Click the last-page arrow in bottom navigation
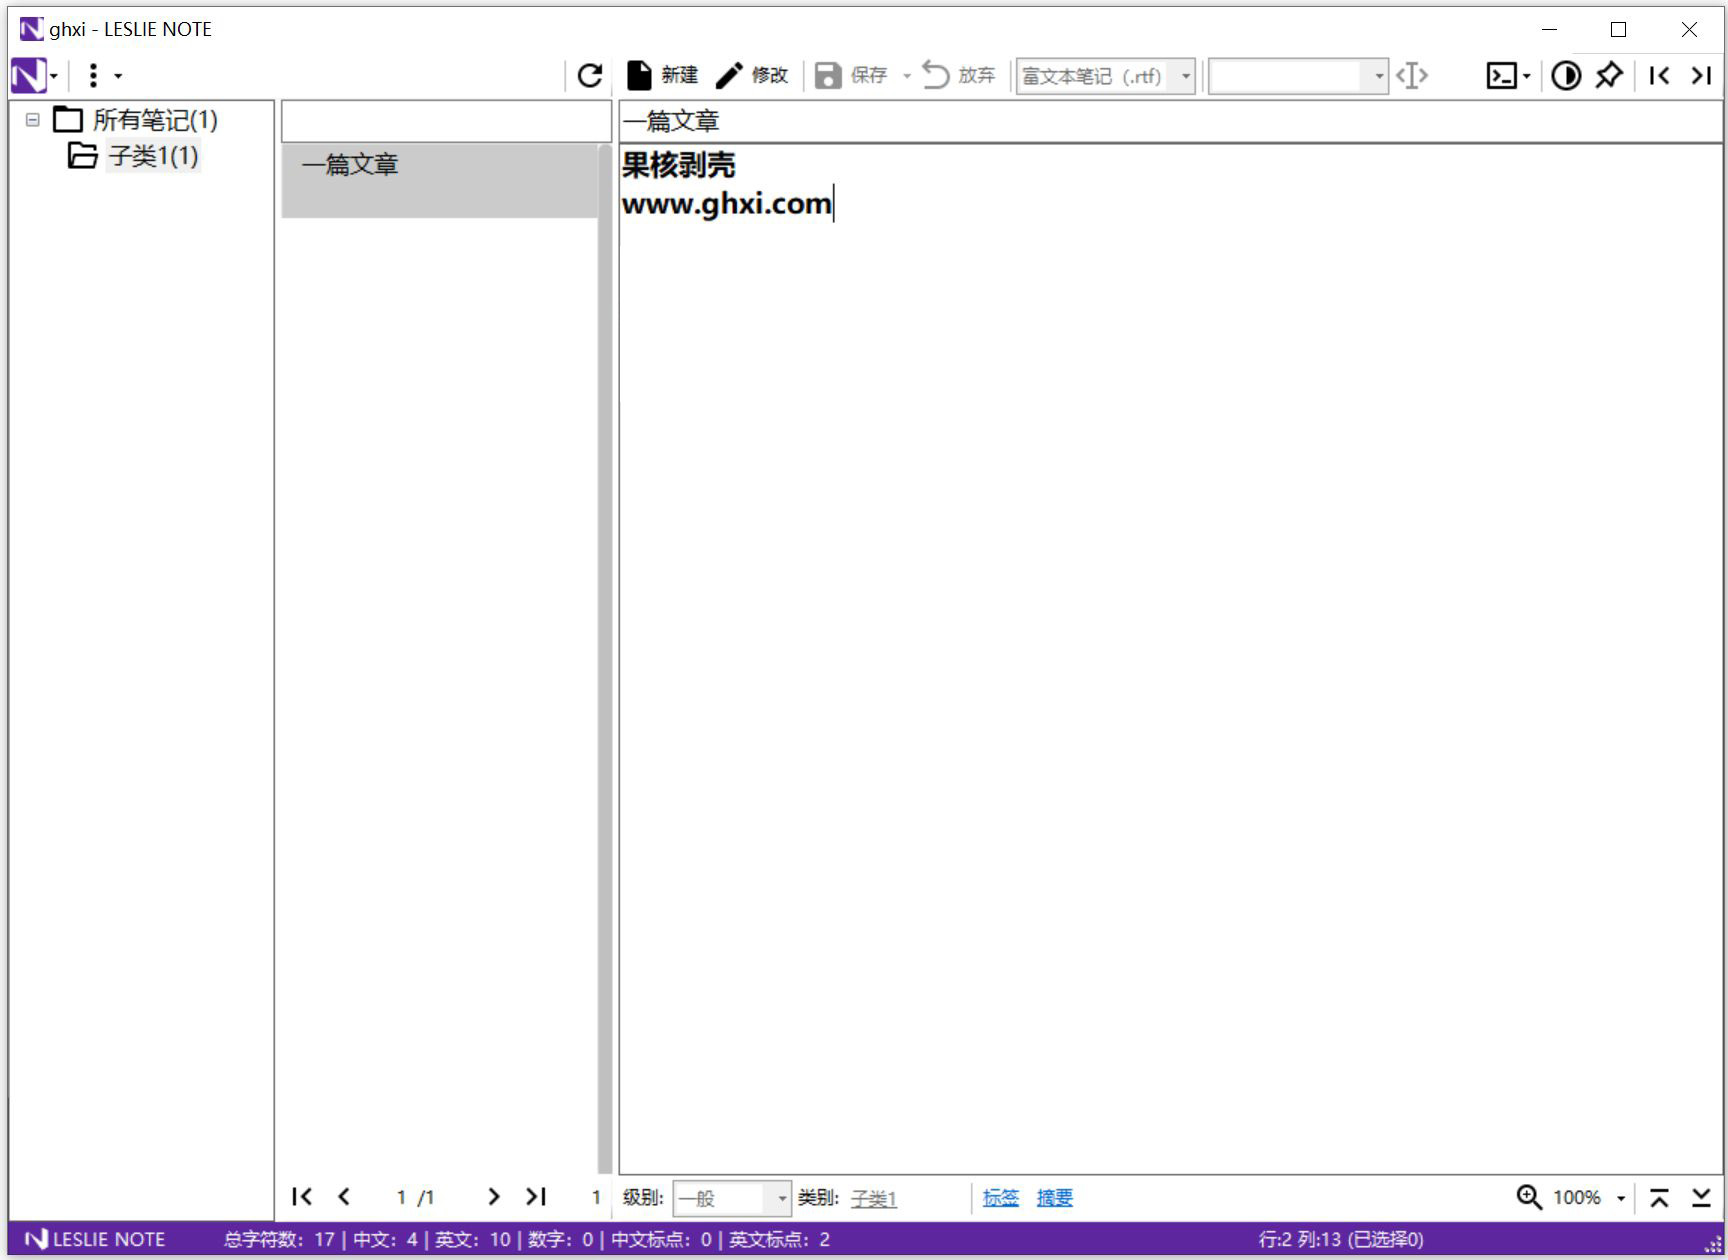1728x1260 pixels. (x=536, y=1196)
